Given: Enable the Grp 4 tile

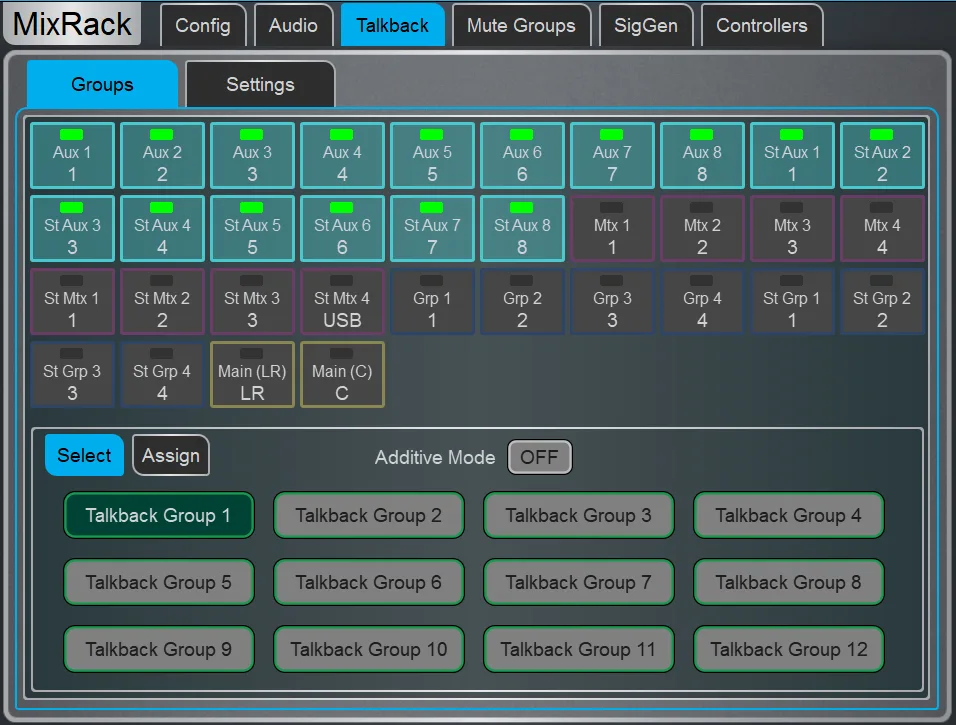Looking at the screenshot, I should (x=702, y=302).
